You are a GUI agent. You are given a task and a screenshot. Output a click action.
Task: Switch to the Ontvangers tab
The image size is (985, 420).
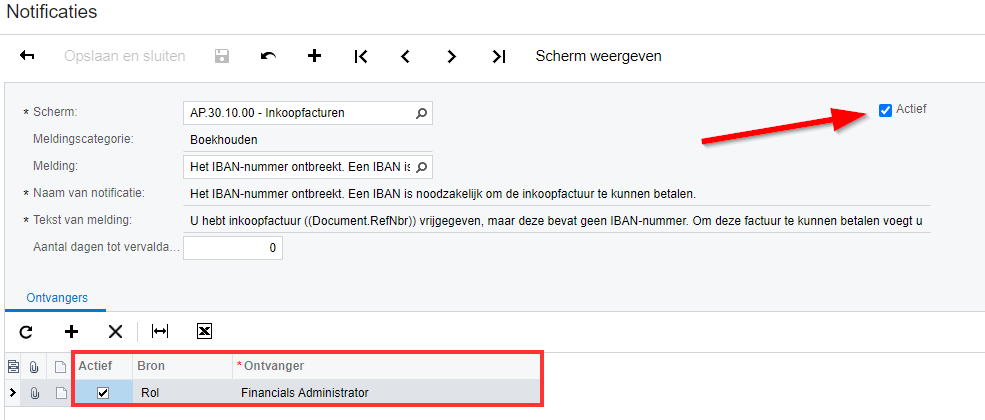click(x=56, y=297)
